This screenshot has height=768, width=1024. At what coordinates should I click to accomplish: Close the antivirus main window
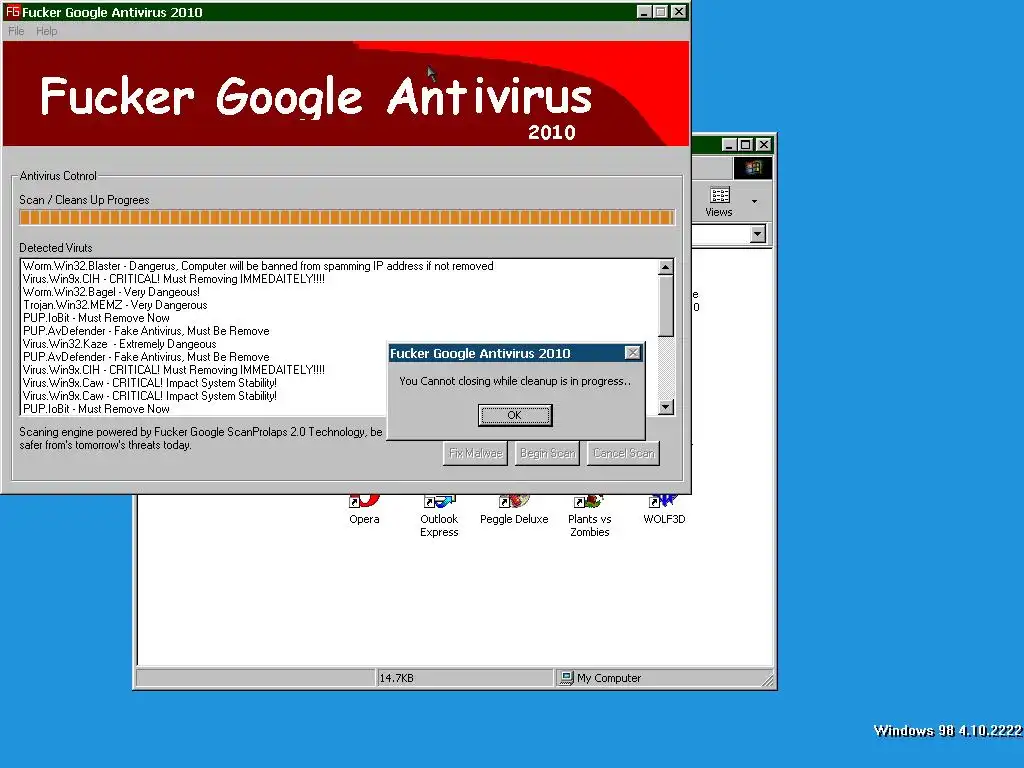point(679,12)
